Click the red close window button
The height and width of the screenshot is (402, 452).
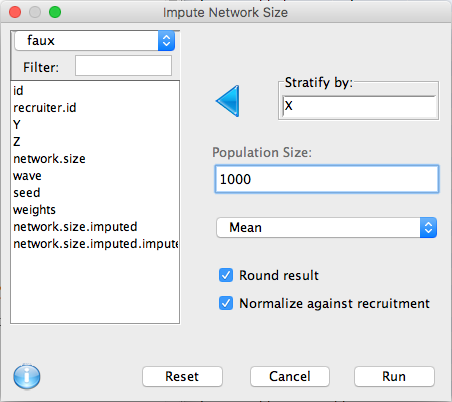15,12
